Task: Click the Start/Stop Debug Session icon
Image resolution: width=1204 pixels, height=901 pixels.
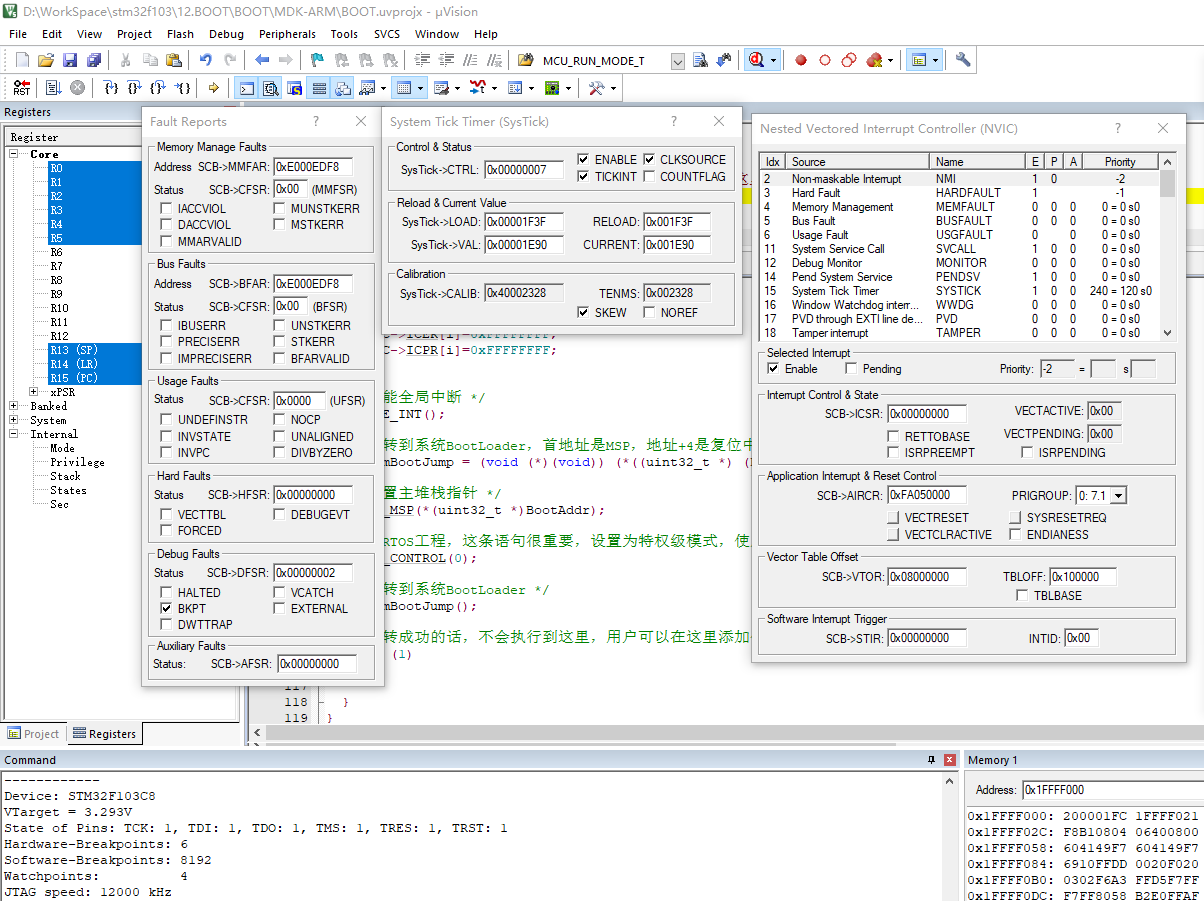Action: 757,60
